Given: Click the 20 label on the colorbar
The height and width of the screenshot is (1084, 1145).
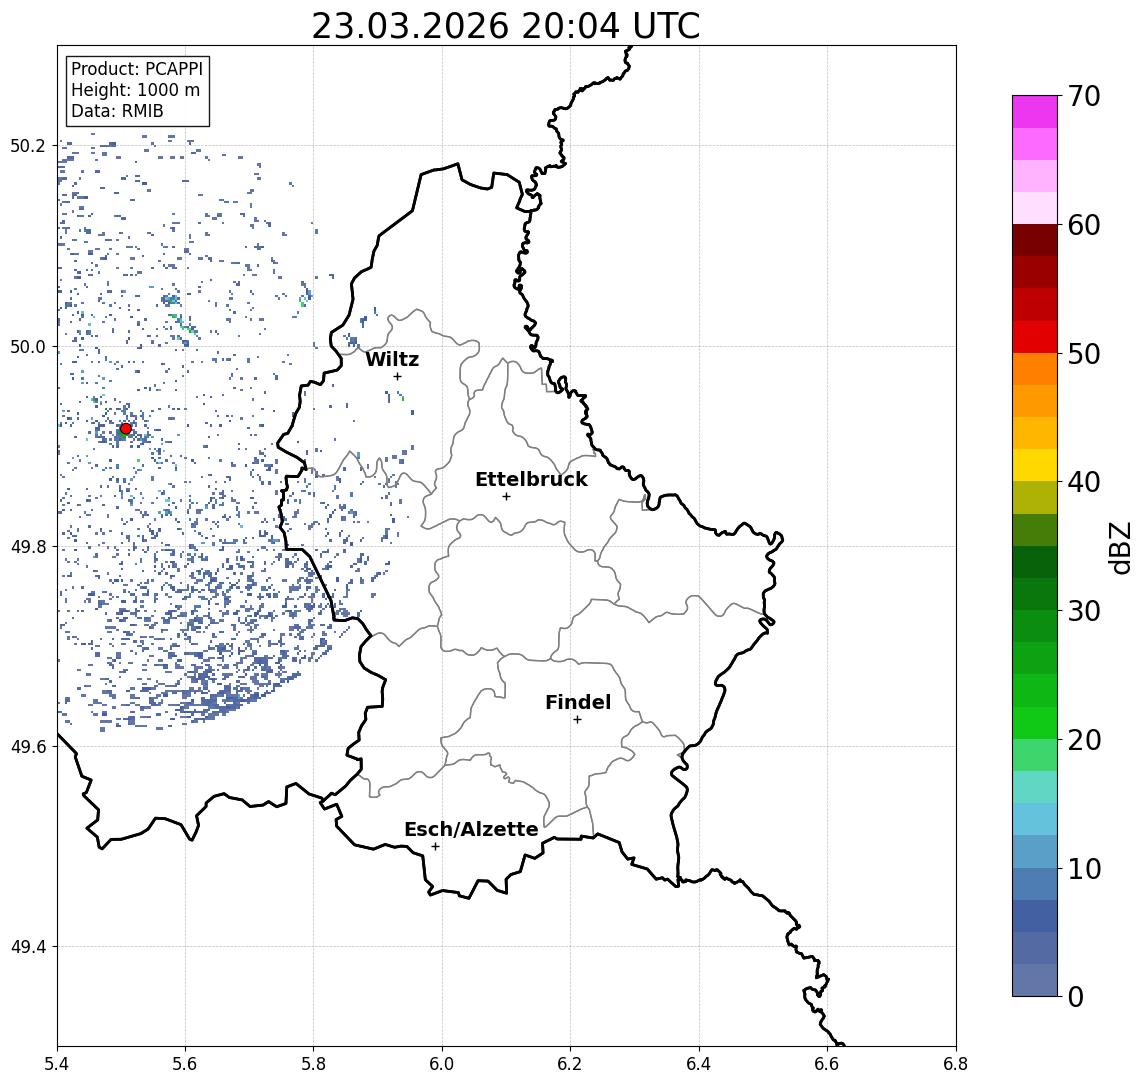Looking at the screenshot, I should (1084, 740).
